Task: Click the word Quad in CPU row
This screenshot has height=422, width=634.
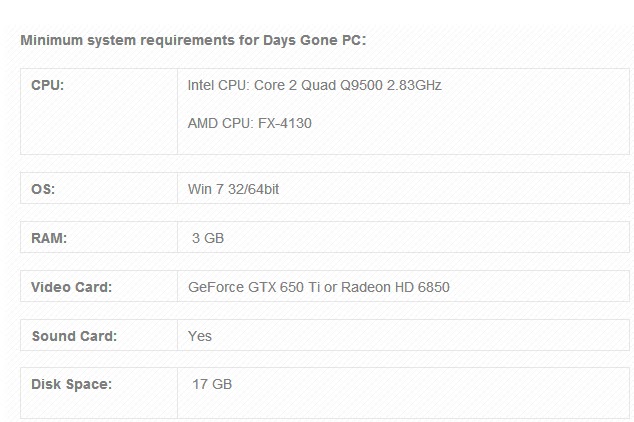Action: pyautogui.click(x=319, y=85)
